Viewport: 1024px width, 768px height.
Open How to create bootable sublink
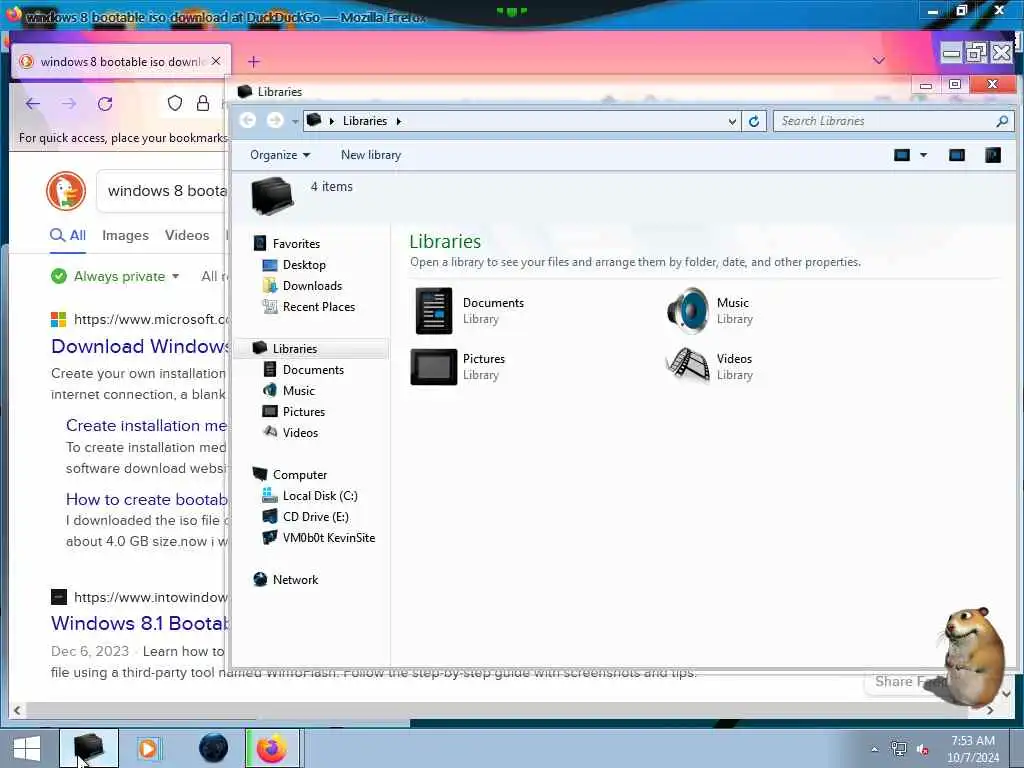pos(146,499)
